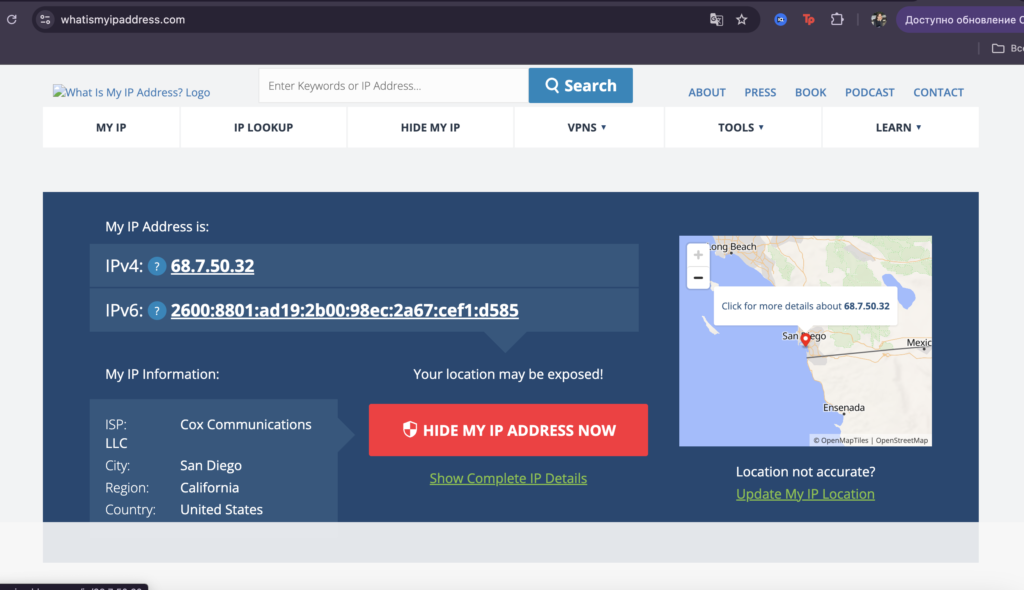Click the IPv6 question mark help icon

pos(157,310)
